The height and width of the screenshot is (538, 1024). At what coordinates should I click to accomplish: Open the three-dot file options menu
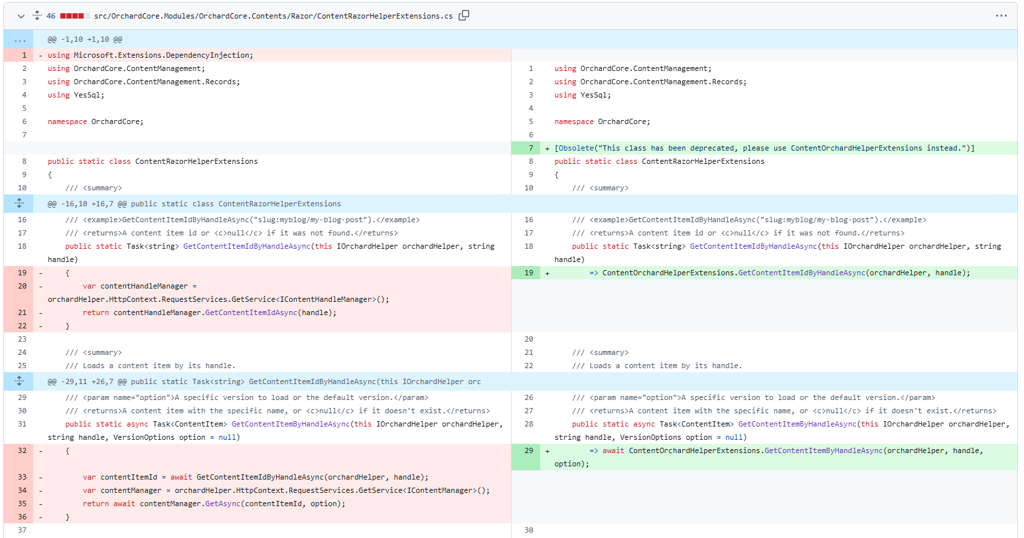click(x=1001, y=16)
